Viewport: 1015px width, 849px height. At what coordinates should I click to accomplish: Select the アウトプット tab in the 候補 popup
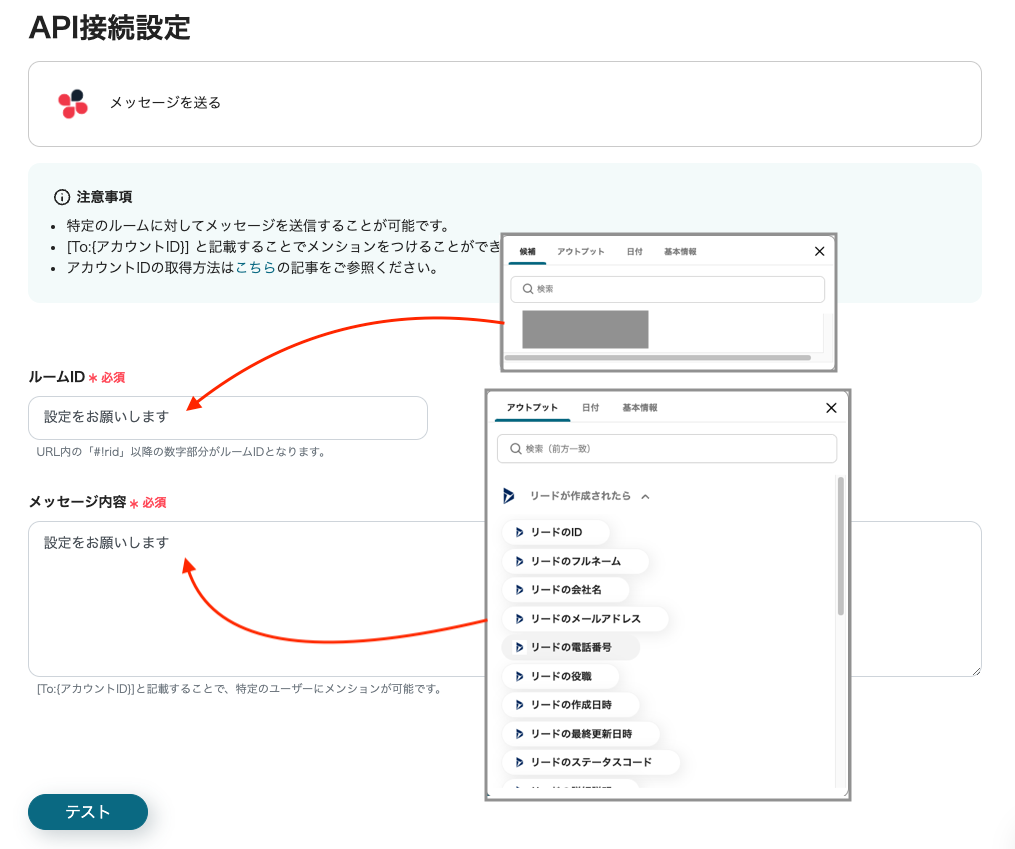click(x=581, y=252)
